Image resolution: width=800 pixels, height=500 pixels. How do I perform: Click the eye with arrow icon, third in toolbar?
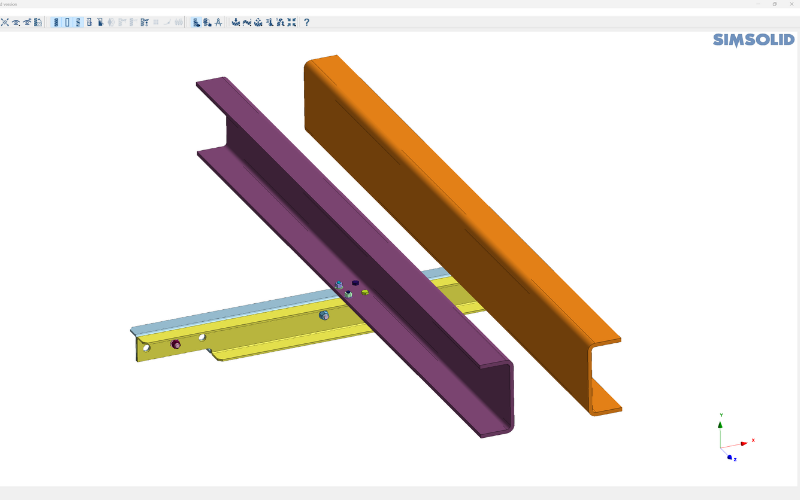coord(27,22)
